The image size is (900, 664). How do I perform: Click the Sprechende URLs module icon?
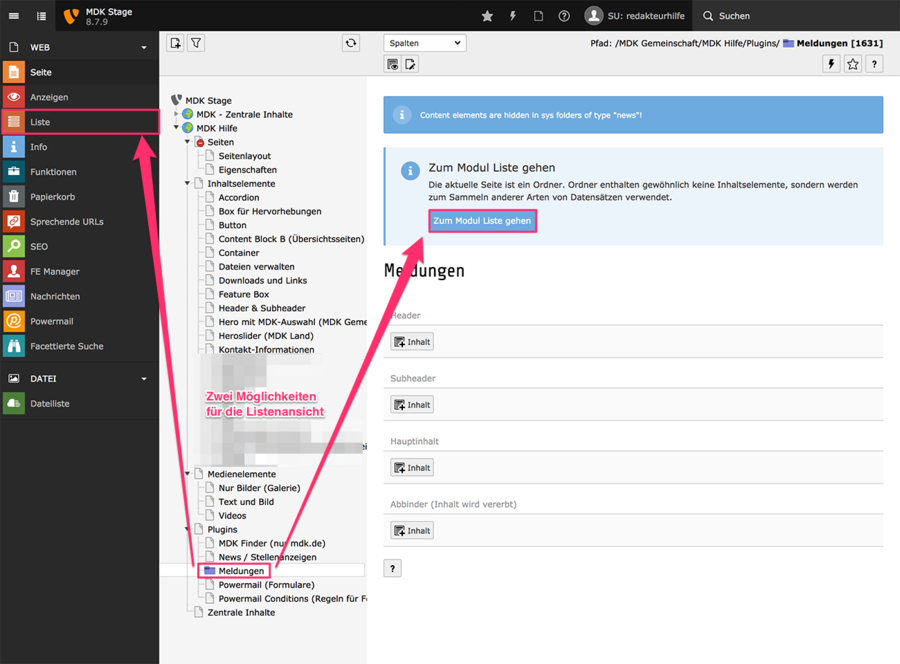[x=14, y=222]
